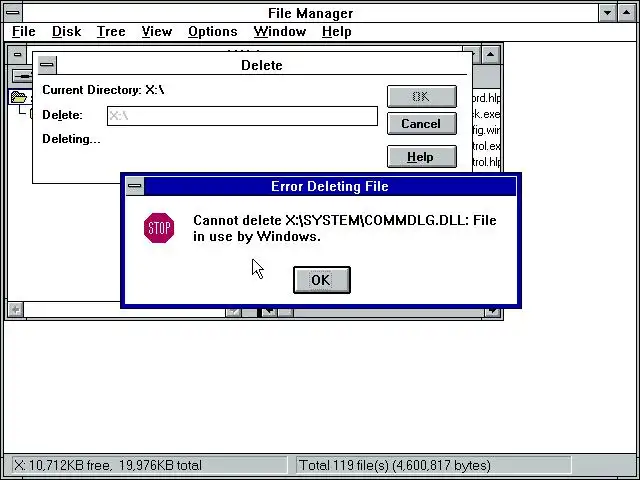
Task: Click the Delete dialog title bar
Action: point(262,65)
